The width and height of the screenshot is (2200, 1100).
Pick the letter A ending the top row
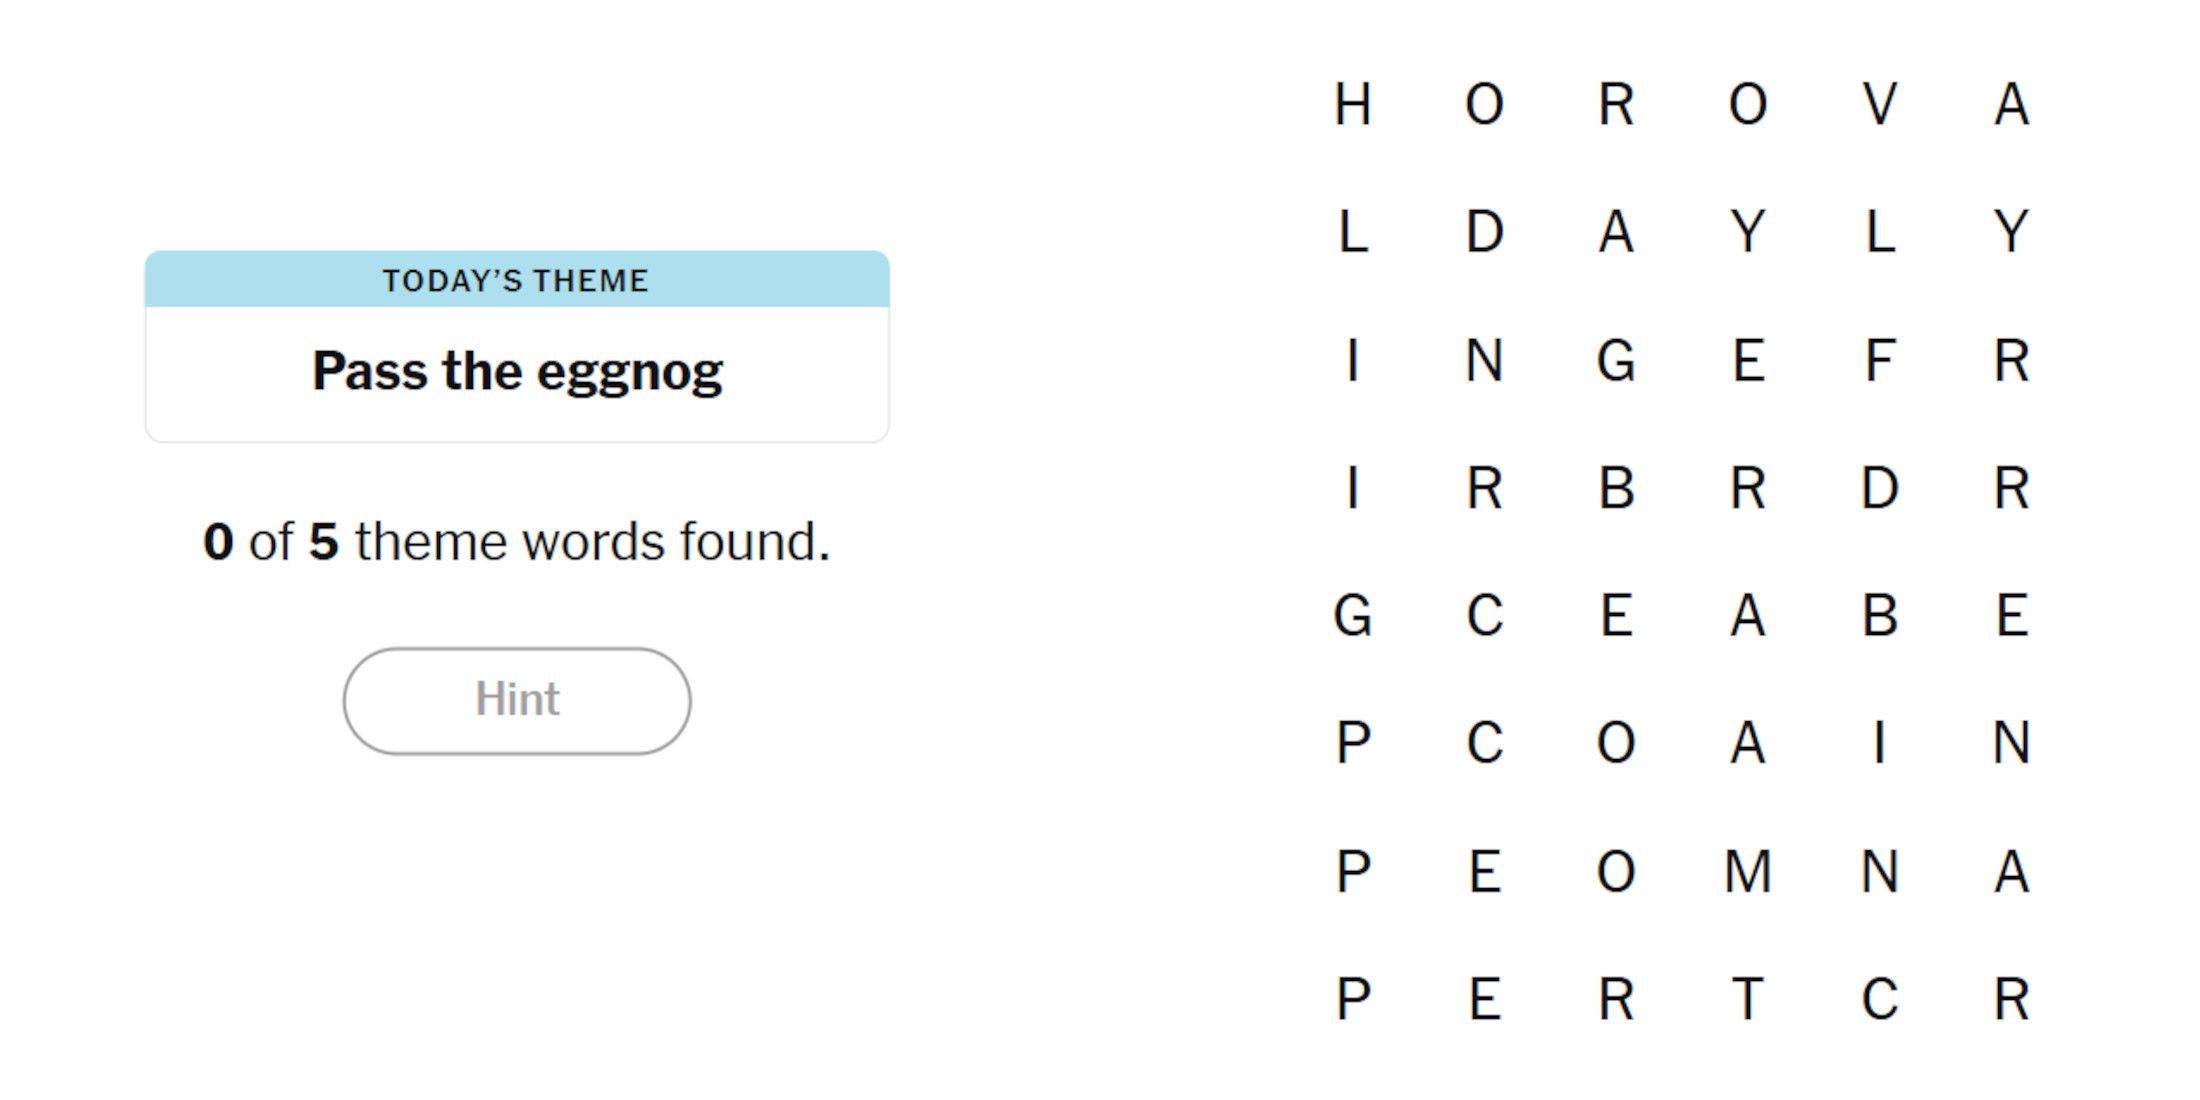(x=2011, y=104)
